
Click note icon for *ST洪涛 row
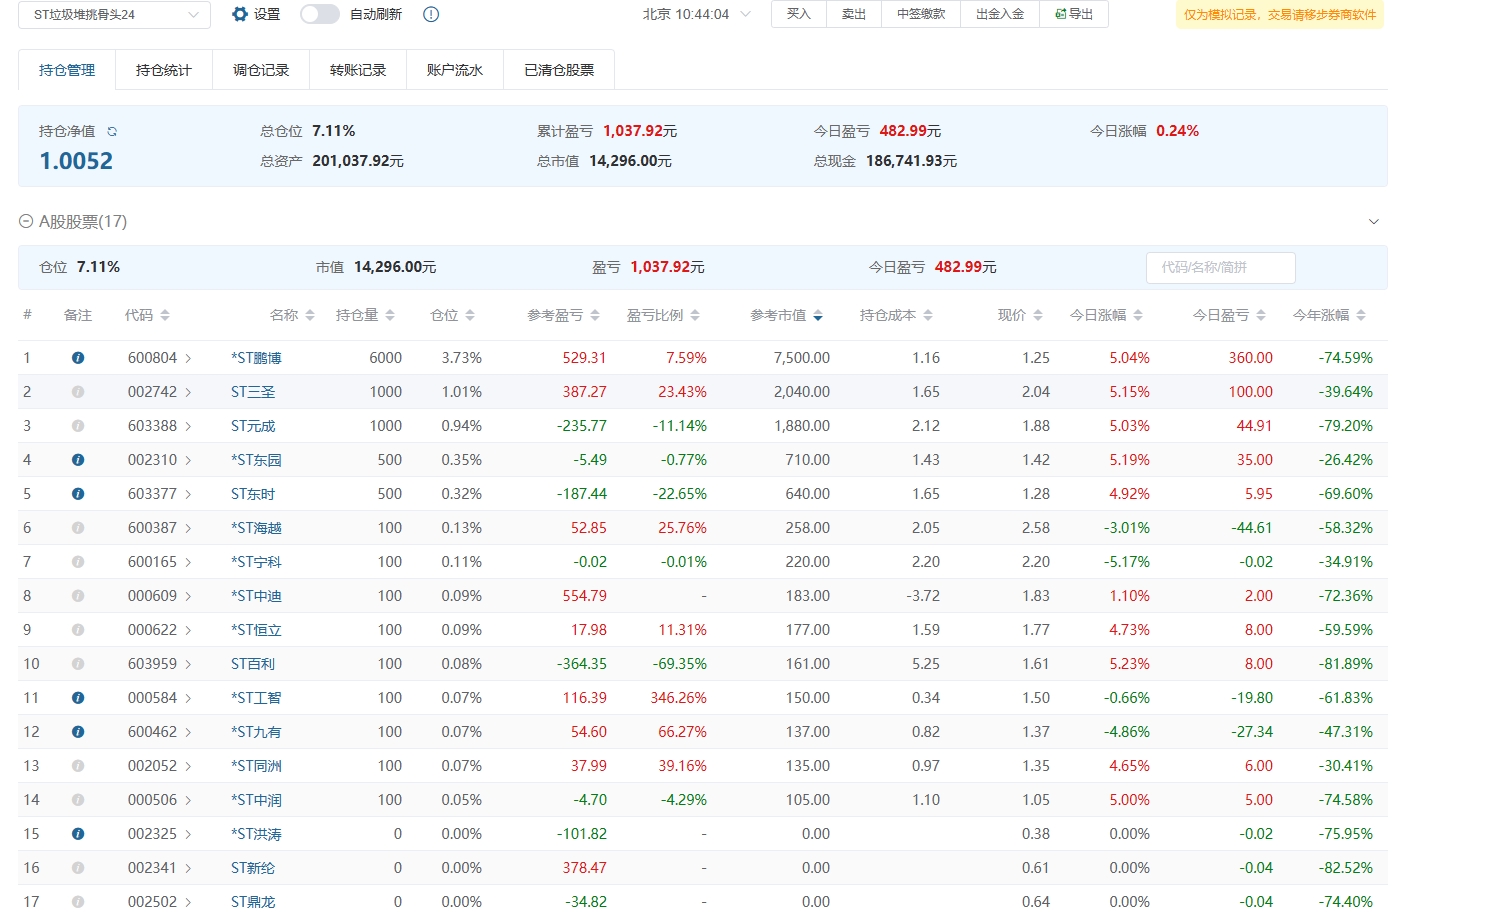78,834
